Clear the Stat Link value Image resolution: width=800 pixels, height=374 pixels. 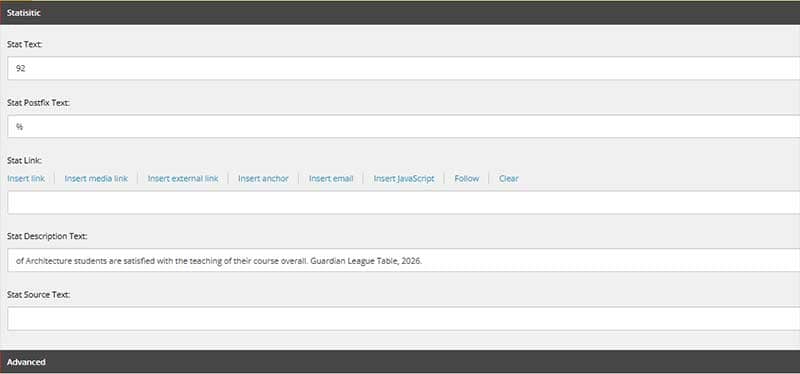[x=509, y=179]
